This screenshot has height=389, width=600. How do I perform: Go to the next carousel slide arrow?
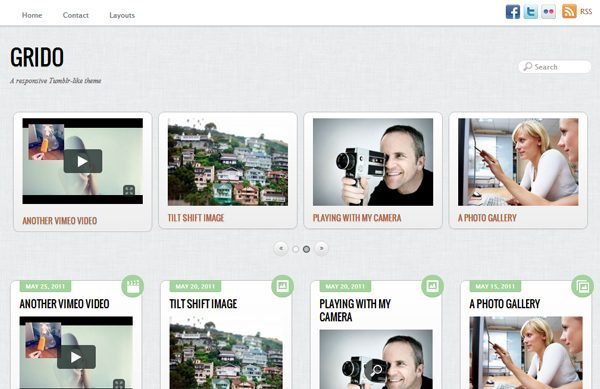click(321, 248)
